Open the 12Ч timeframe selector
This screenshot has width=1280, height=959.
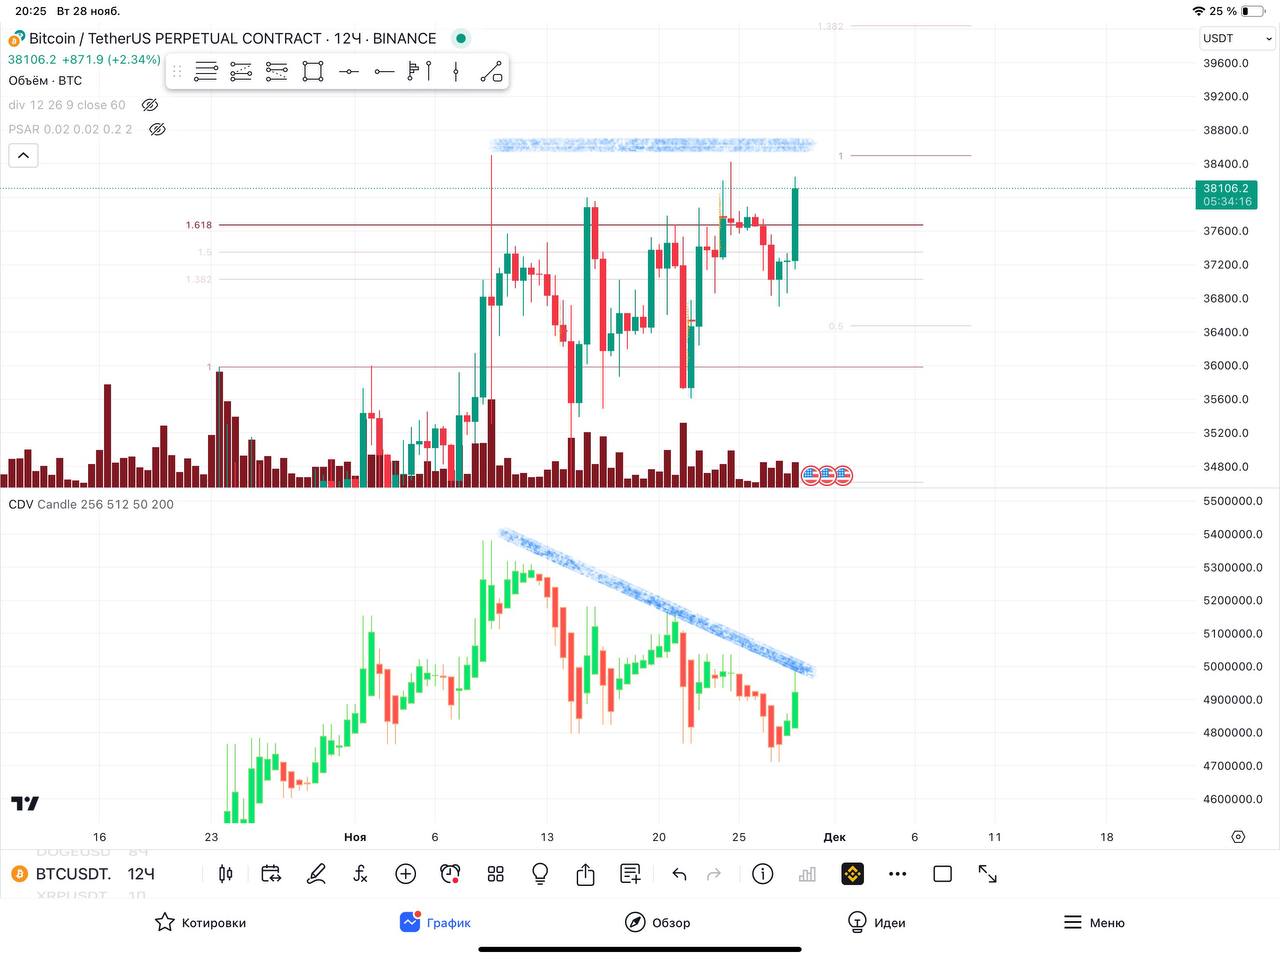point(141,874)
